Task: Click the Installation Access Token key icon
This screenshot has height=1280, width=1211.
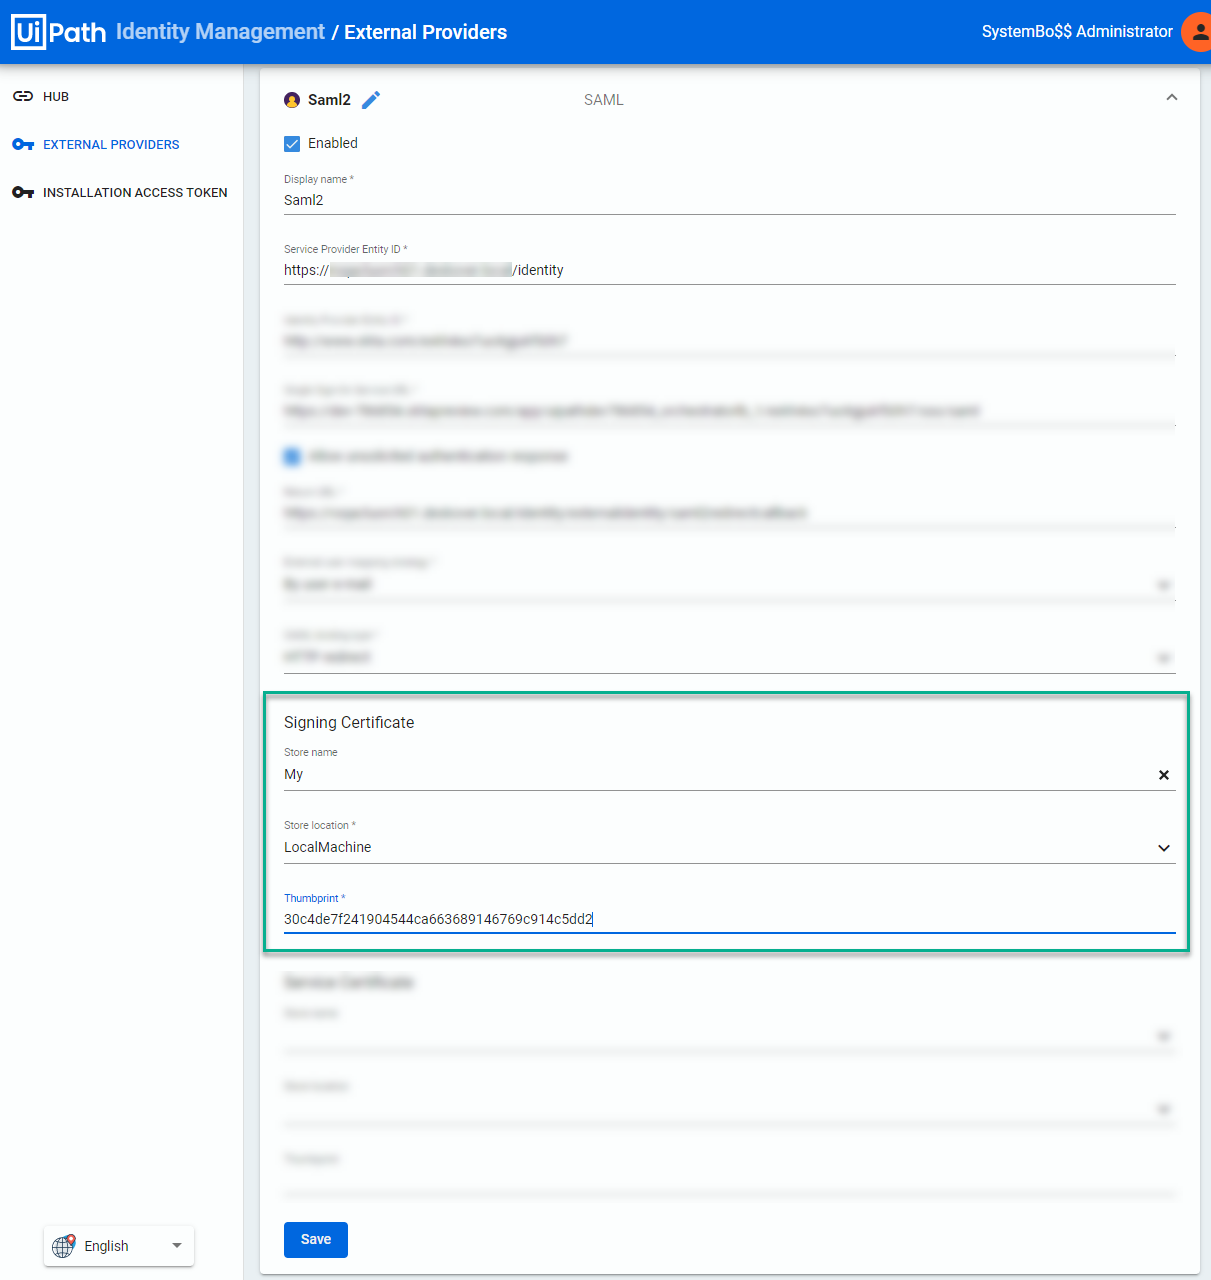Action: (x=23, y=193)
